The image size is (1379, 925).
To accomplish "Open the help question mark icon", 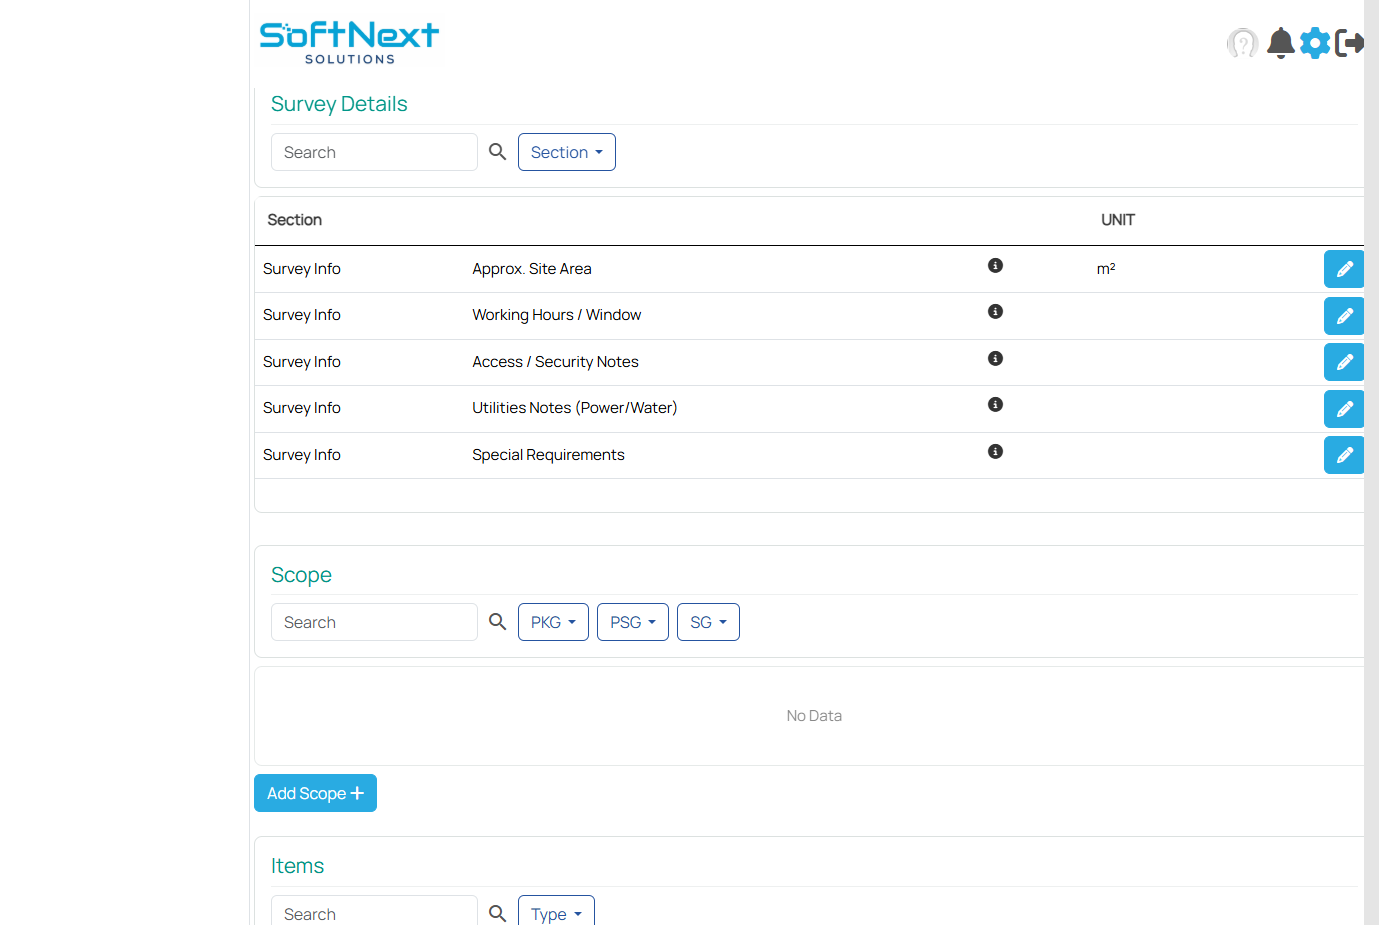I will click(1242, 43).
